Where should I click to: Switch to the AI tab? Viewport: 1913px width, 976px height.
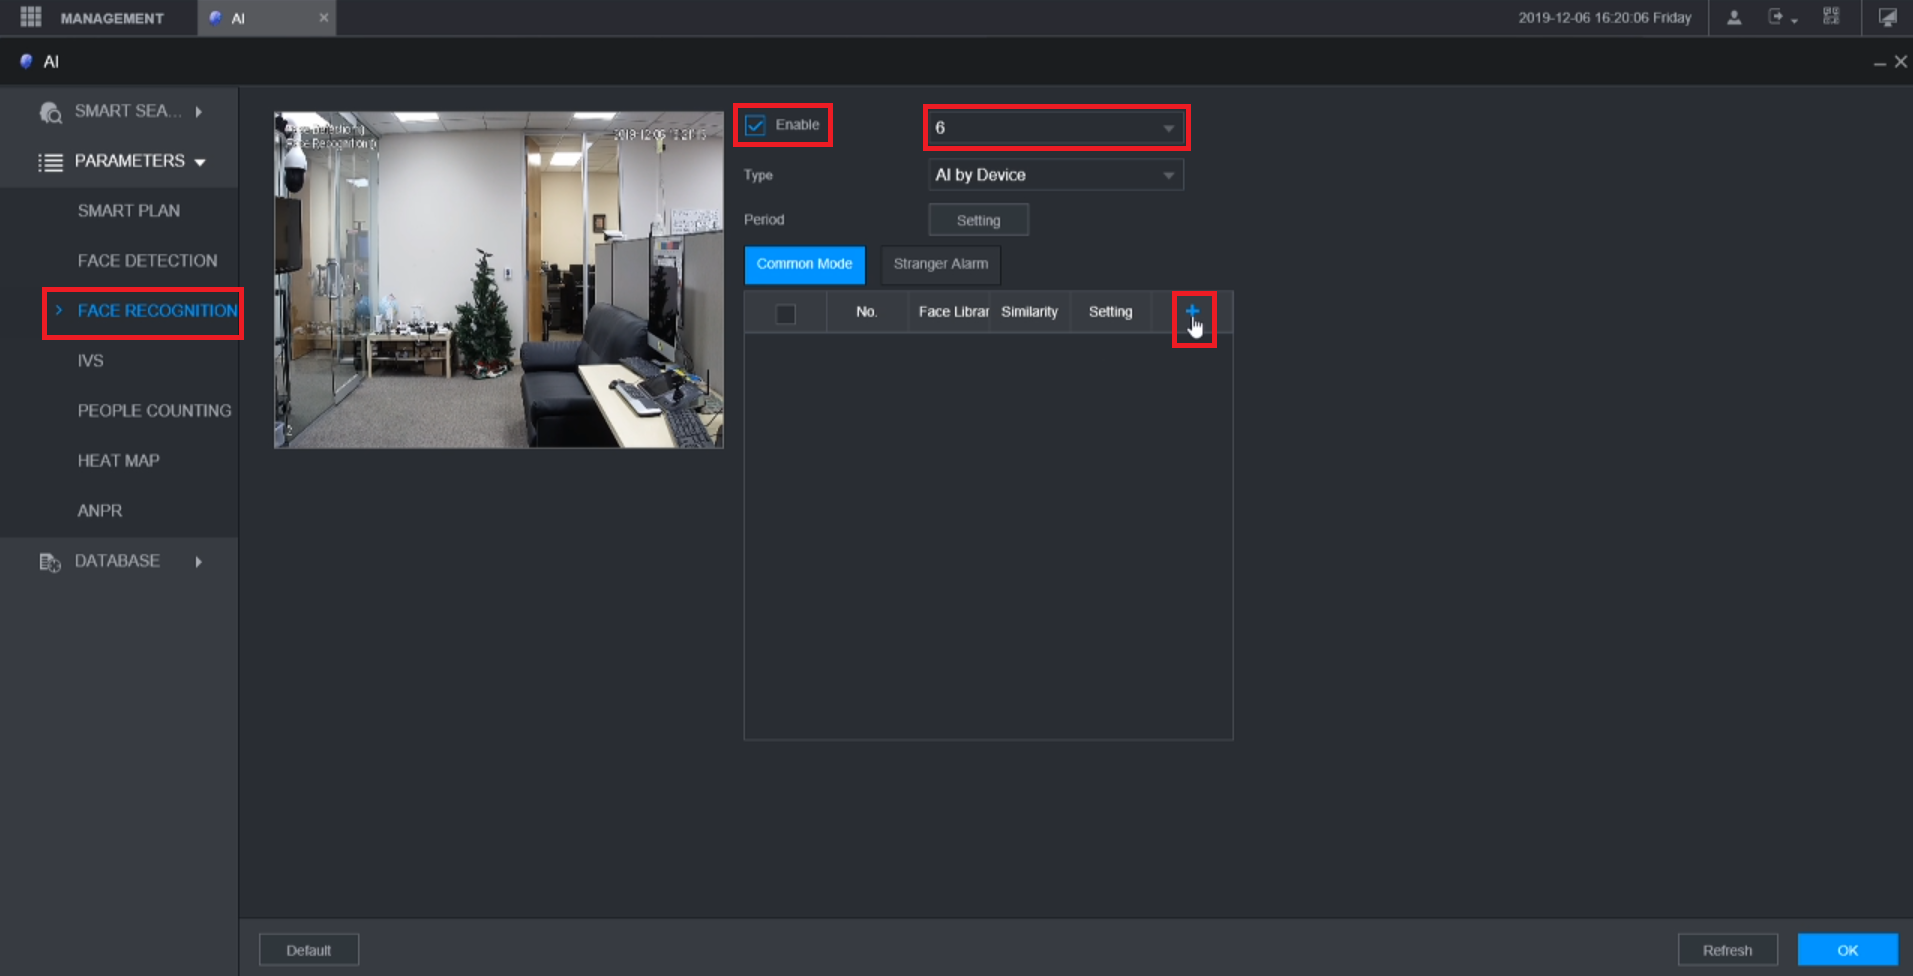pos(266,18)
